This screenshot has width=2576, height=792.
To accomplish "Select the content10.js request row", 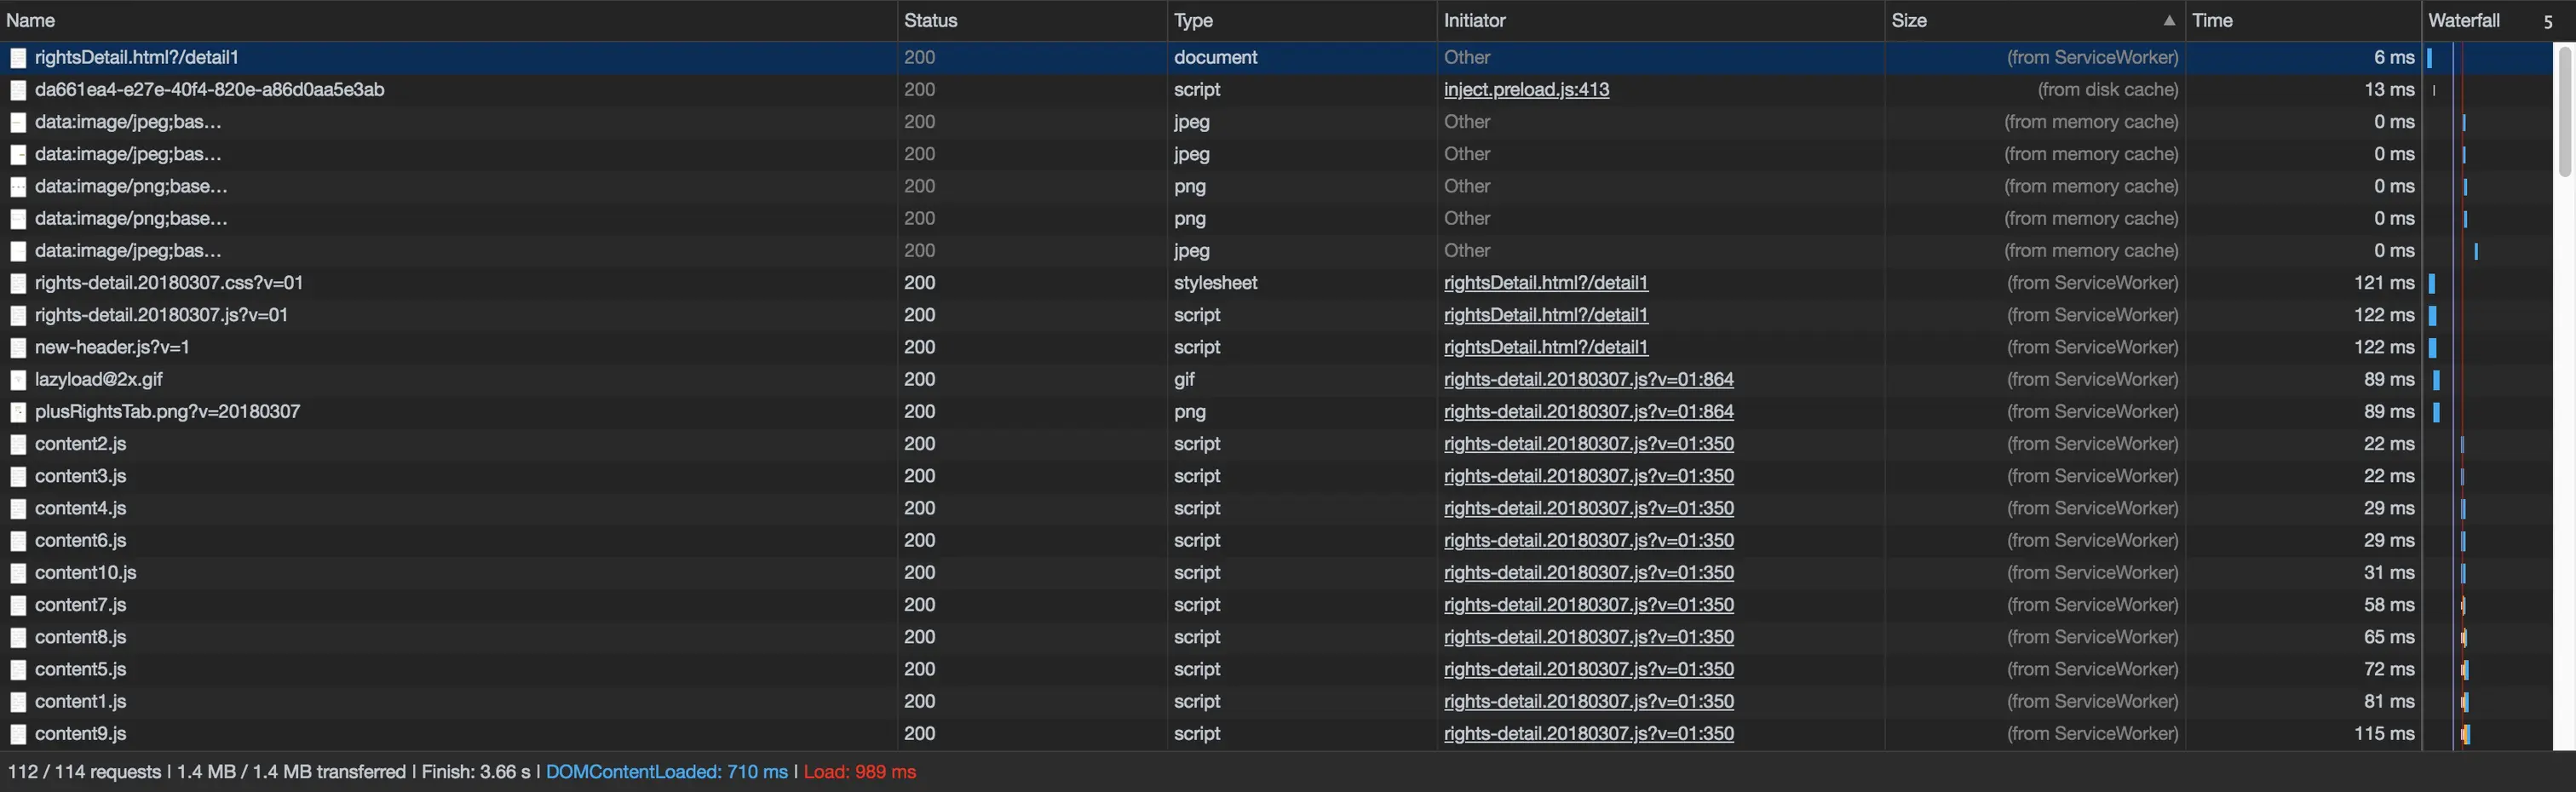I will pyautogui.click(x=1276, y=573).
